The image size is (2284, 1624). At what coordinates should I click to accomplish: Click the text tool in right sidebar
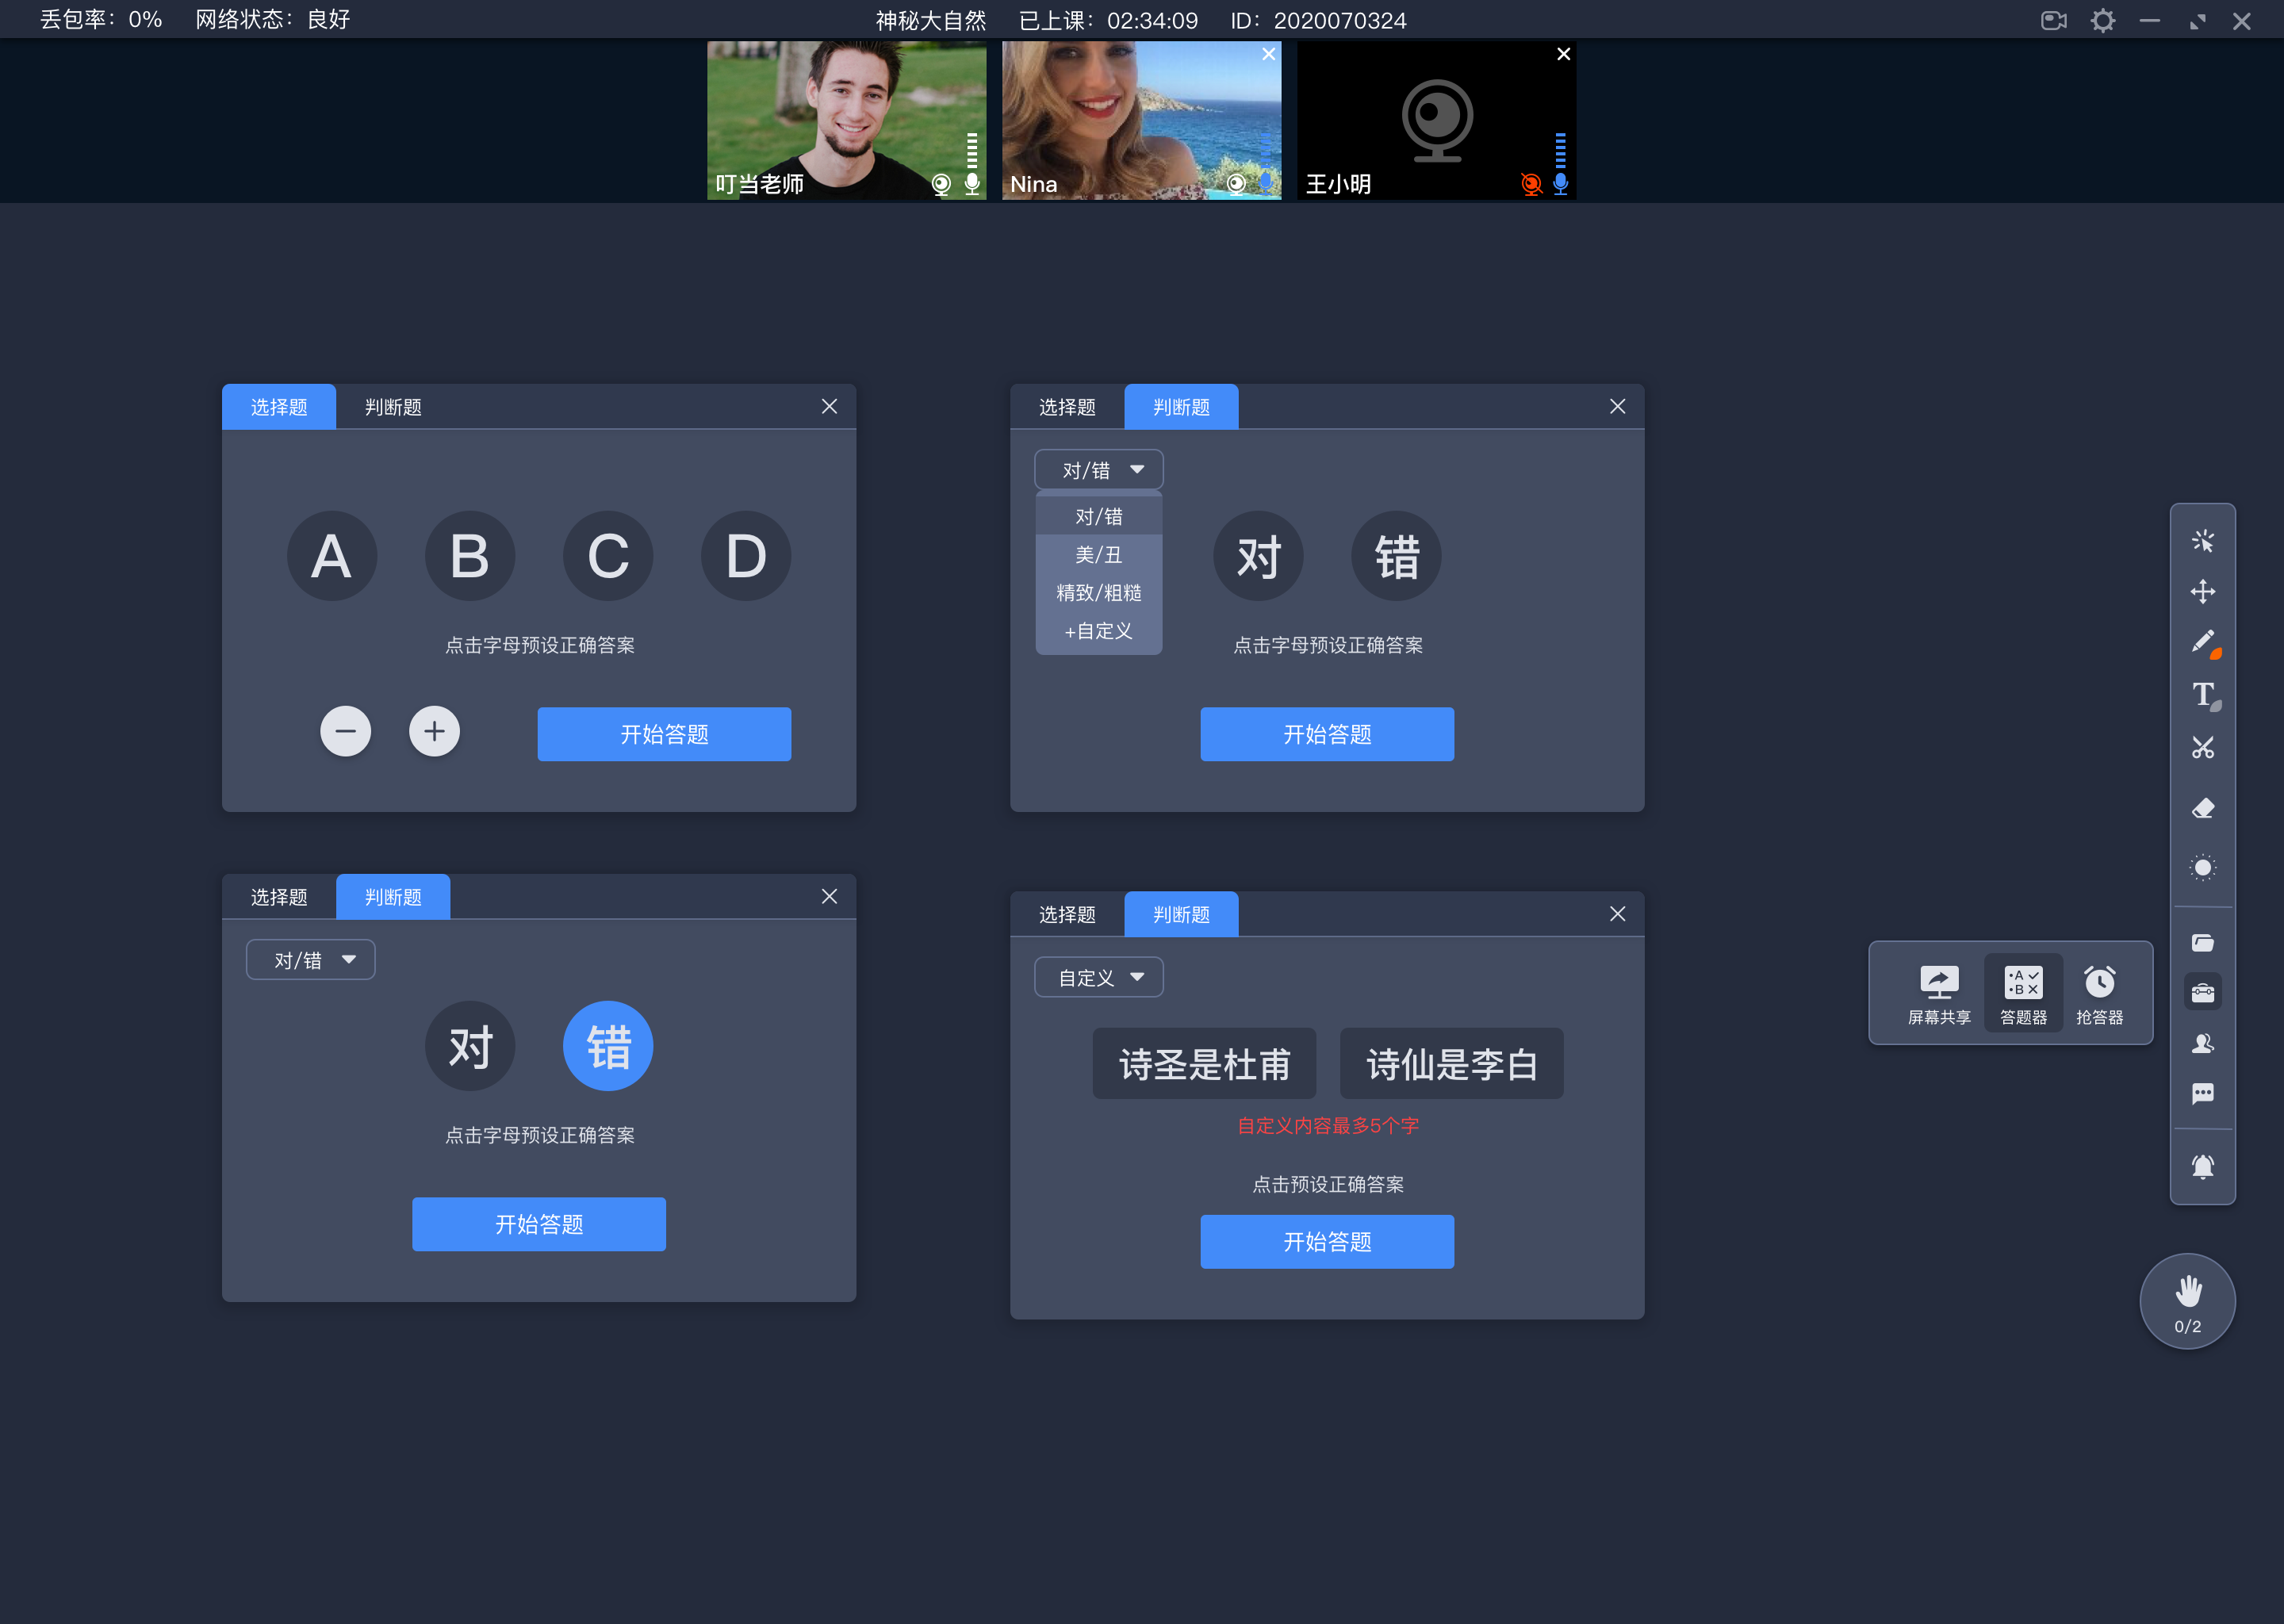2203,694
